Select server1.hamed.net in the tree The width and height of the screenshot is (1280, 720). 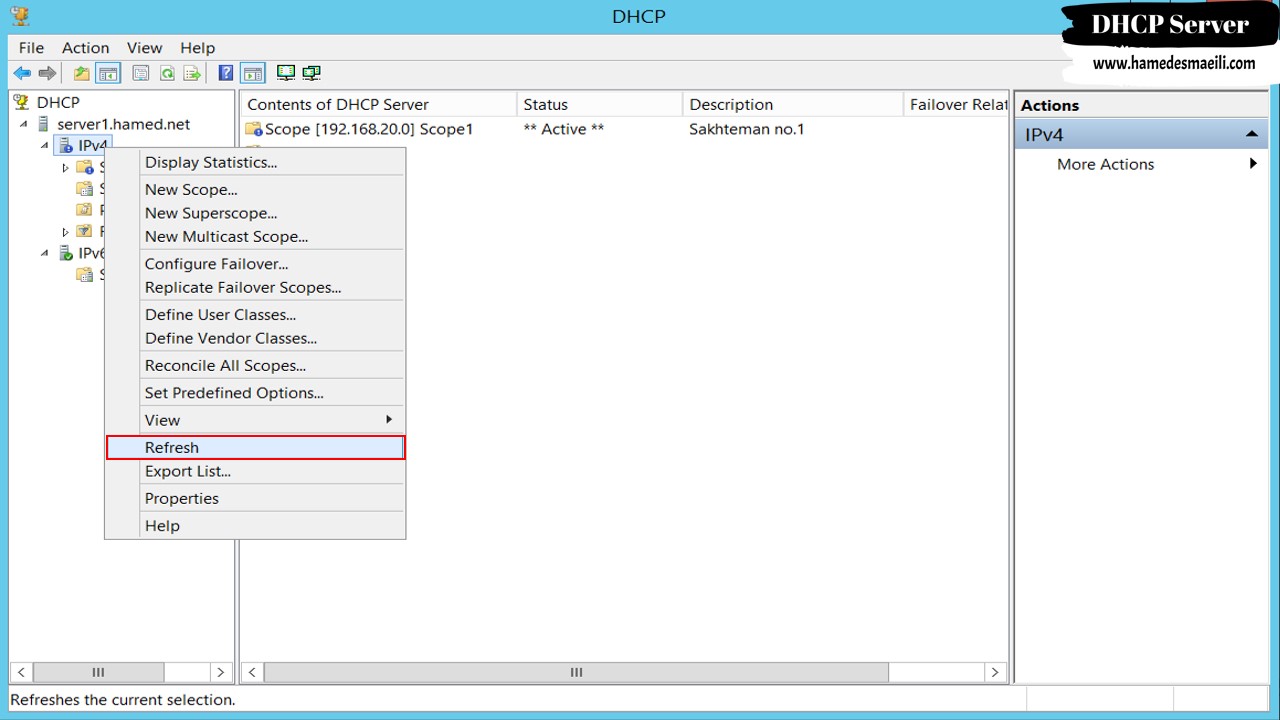click(x=123, y=124)
